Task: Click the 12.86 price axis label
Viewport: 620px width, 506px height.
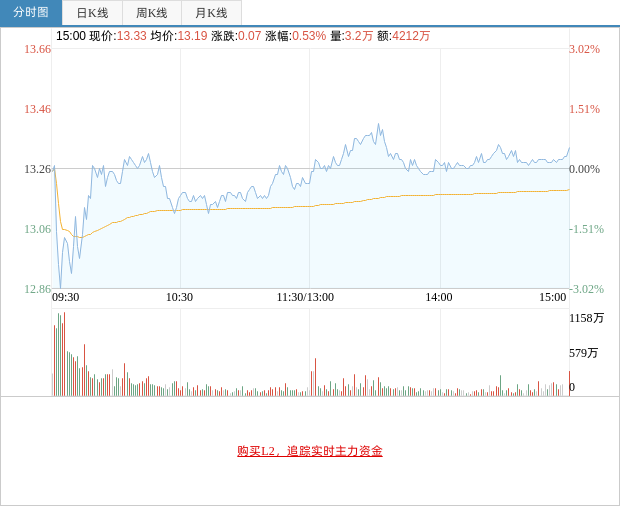Action: (x=37, y=289)
